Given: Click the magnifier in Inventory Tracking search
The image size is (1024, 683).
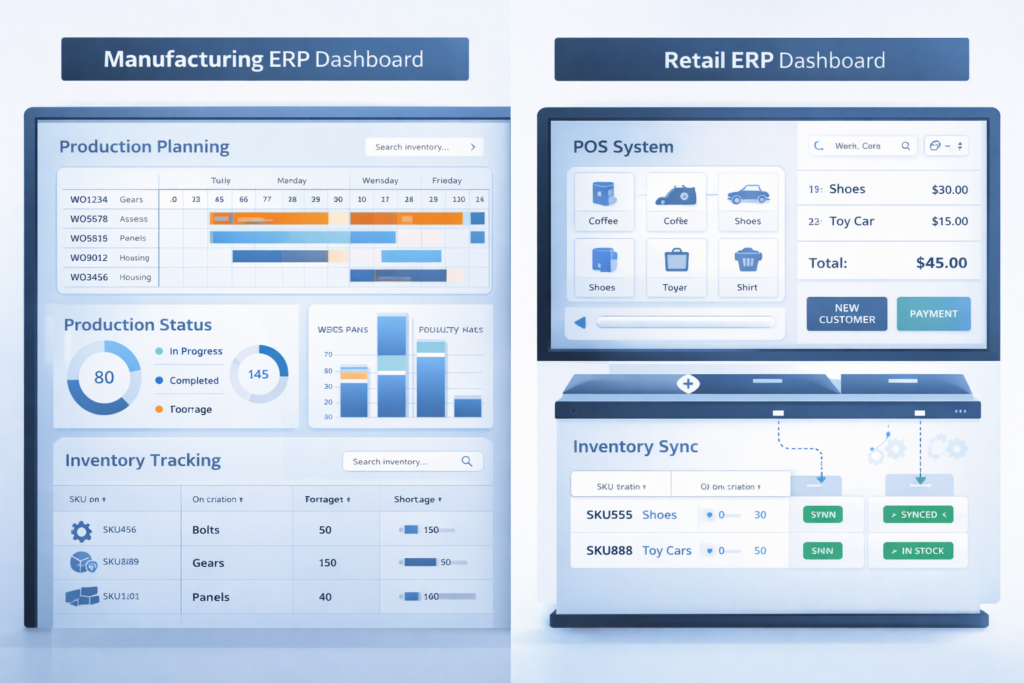Looking at the screenshot, I should [466, 461].
